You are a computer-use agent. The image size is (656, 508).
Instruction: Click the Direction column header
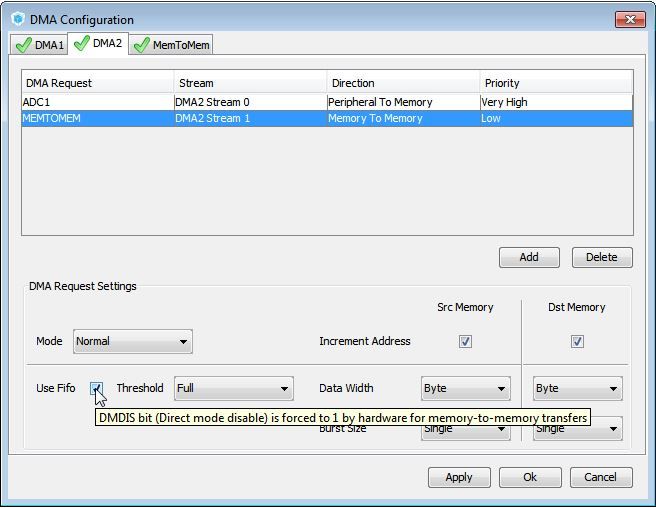pyautogui.click(x=403, y=83)
